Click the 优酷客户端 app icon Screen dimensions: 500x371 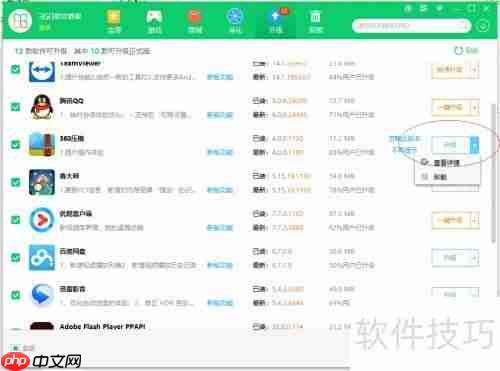pos(42,220)
